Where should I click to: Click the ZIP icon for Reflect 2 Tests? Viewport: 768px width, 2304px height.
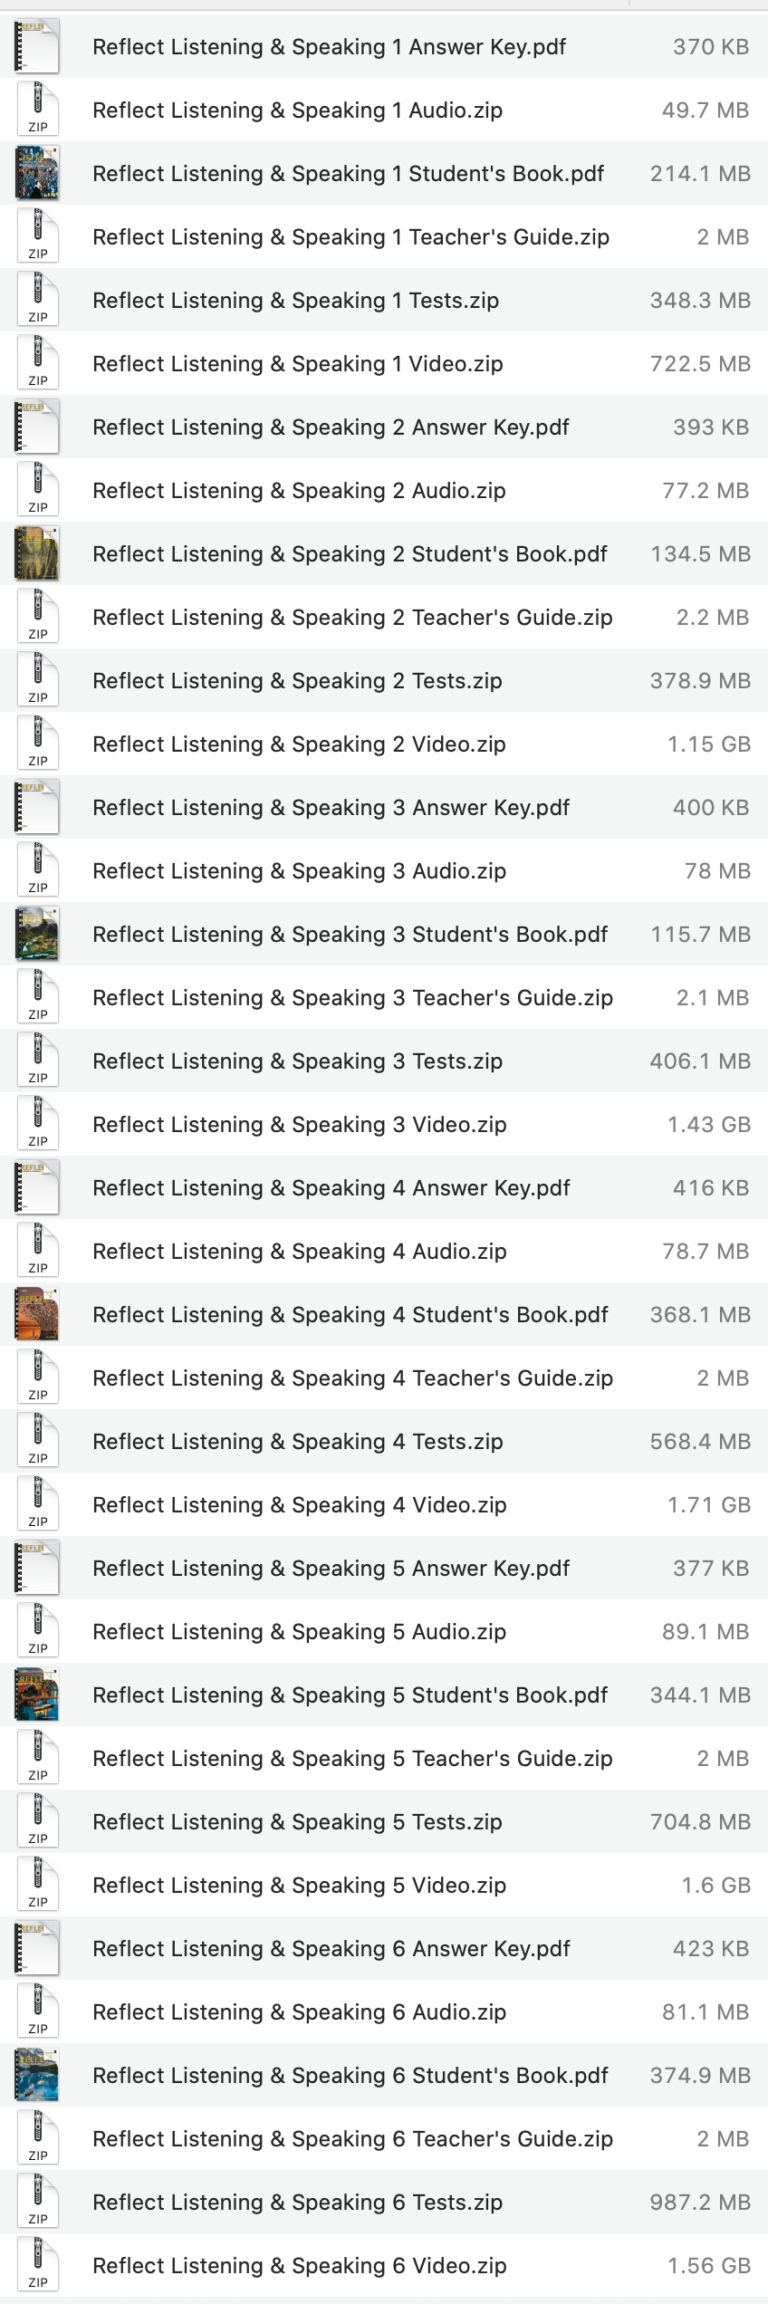[37, 680]
